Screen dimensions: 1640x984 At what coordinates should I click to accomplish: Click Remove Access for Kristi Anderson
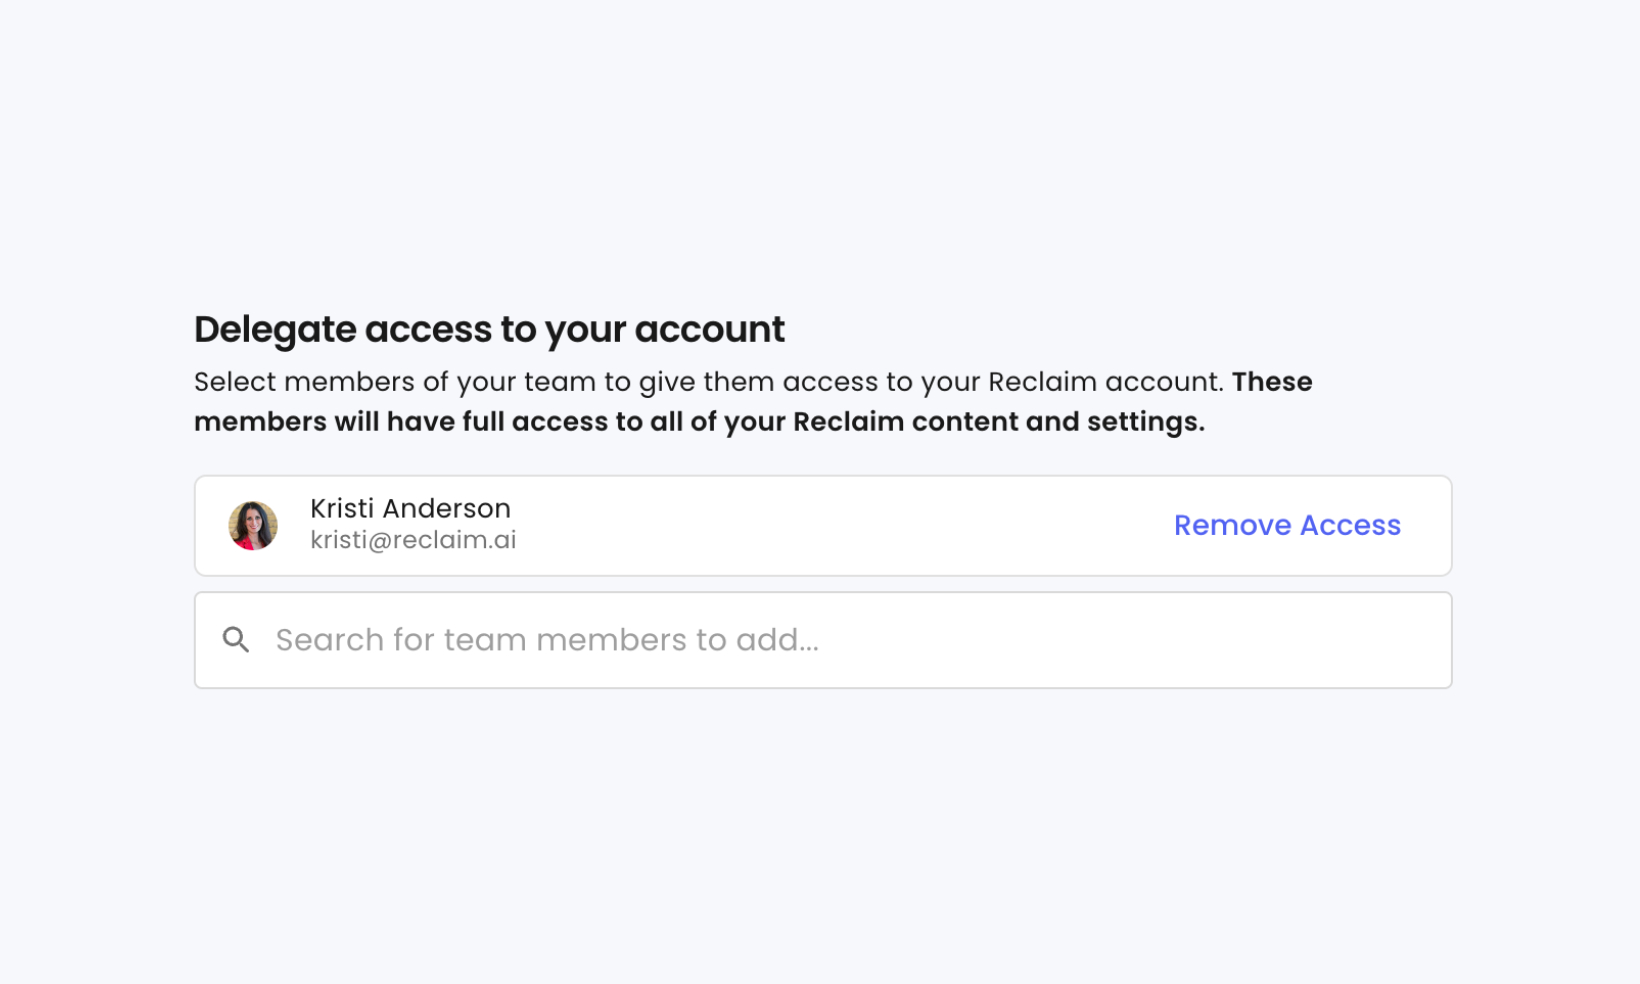[1287, 525]
